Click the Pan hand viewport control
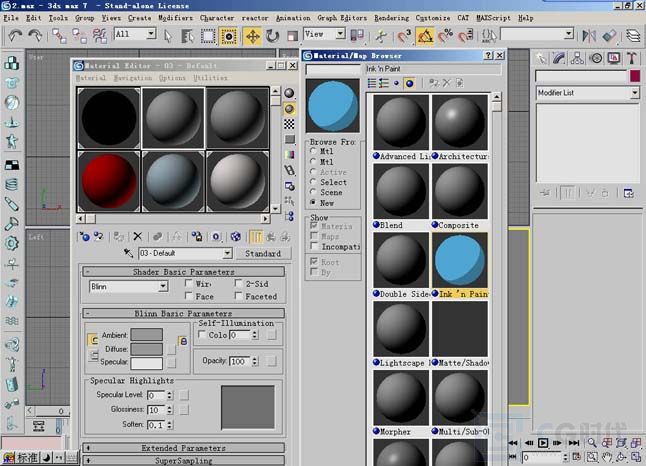646x466 pixels. [x=607, y=457]
